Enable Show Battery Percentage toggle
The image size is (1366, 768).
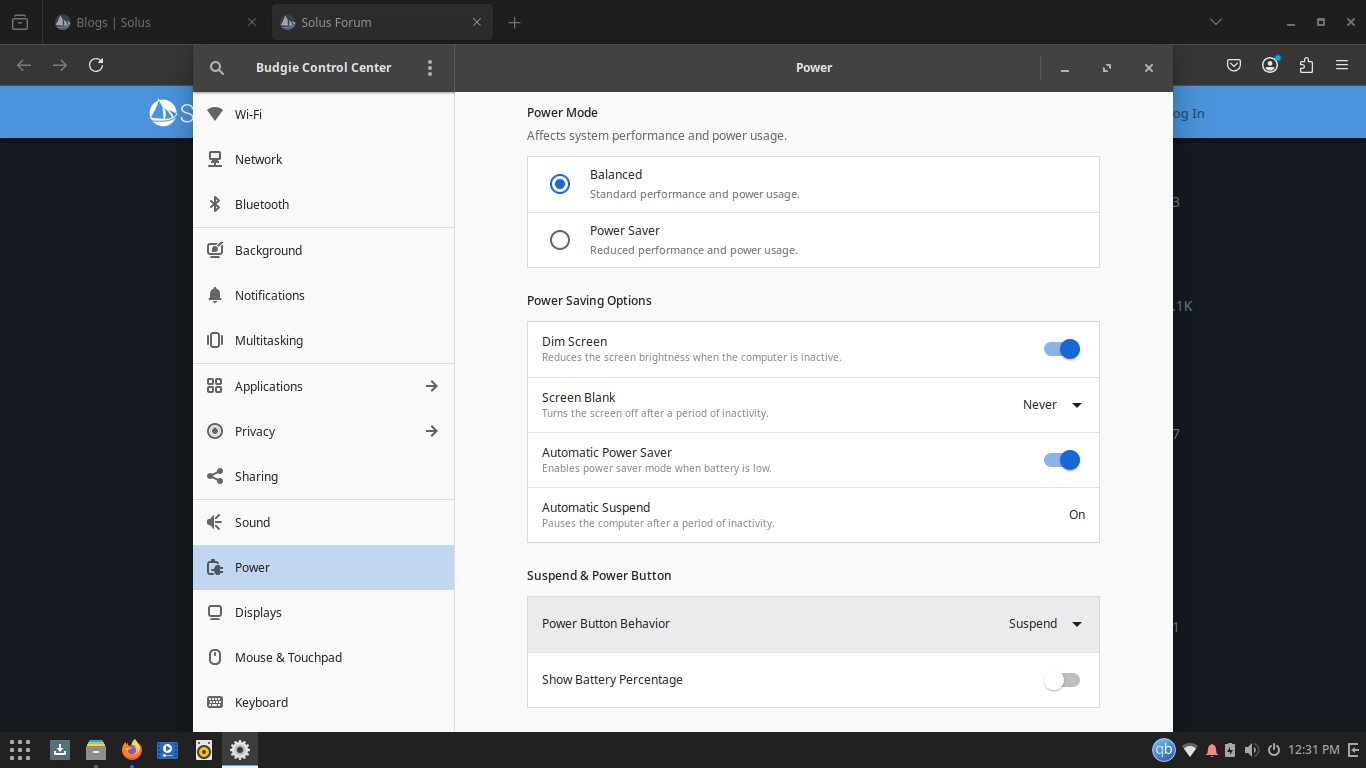tap(1061, 680)
